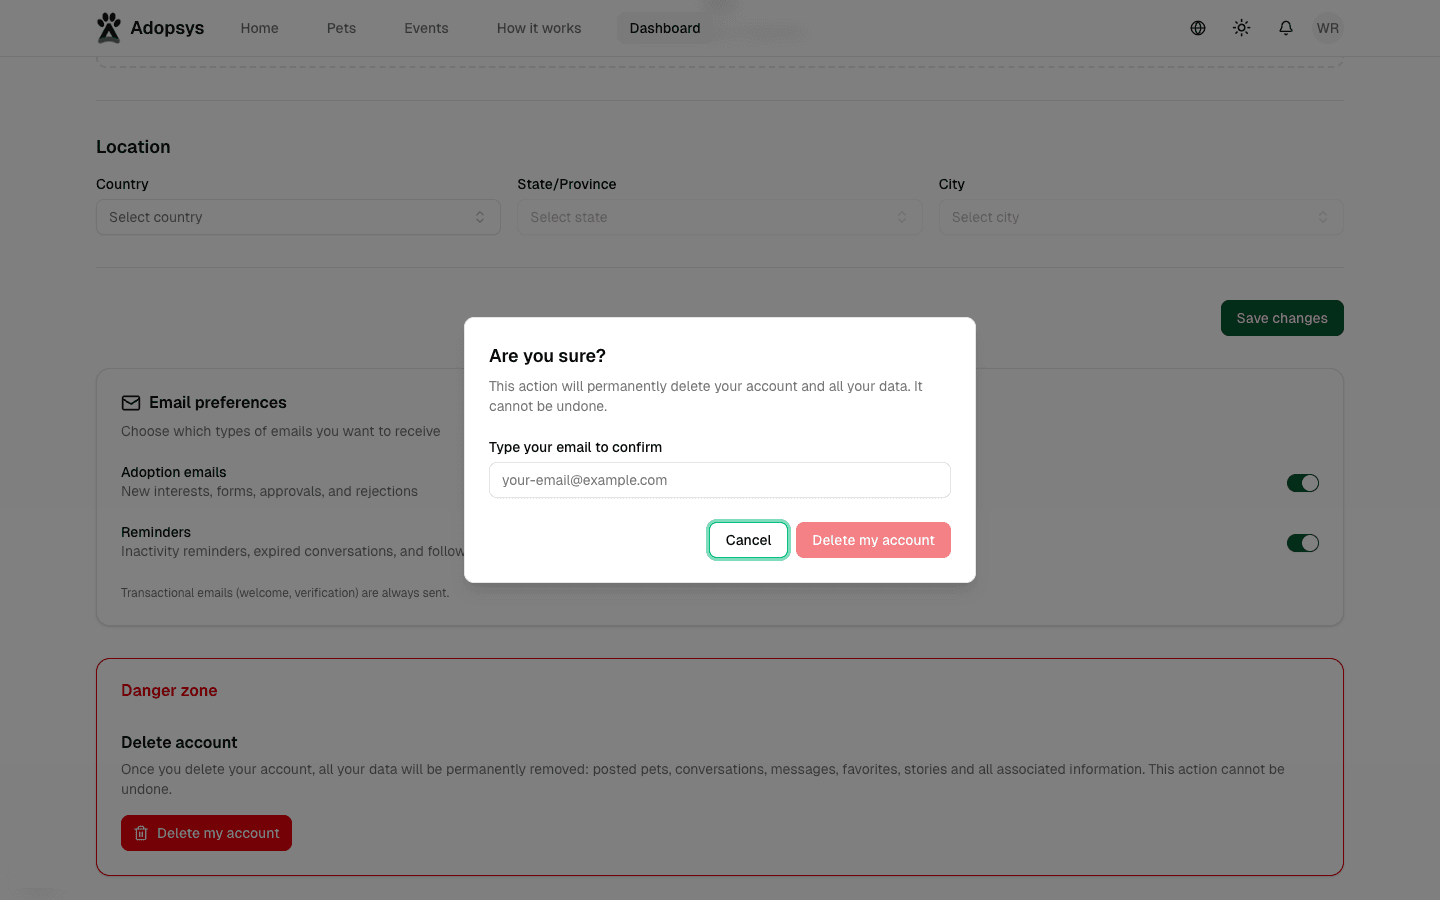Navigate to the Events page
The image size is (1440, 900).
pyautogui.click(x=426, y=28)
